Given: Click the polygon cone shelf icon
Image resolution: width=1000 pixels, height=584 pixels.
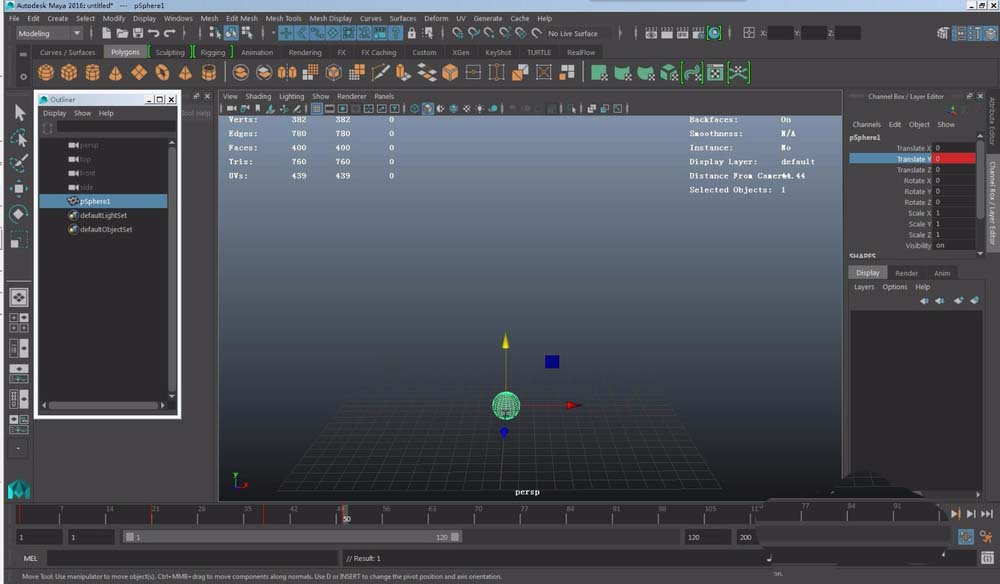Looking at the screenshot, I should pos(116,73).
